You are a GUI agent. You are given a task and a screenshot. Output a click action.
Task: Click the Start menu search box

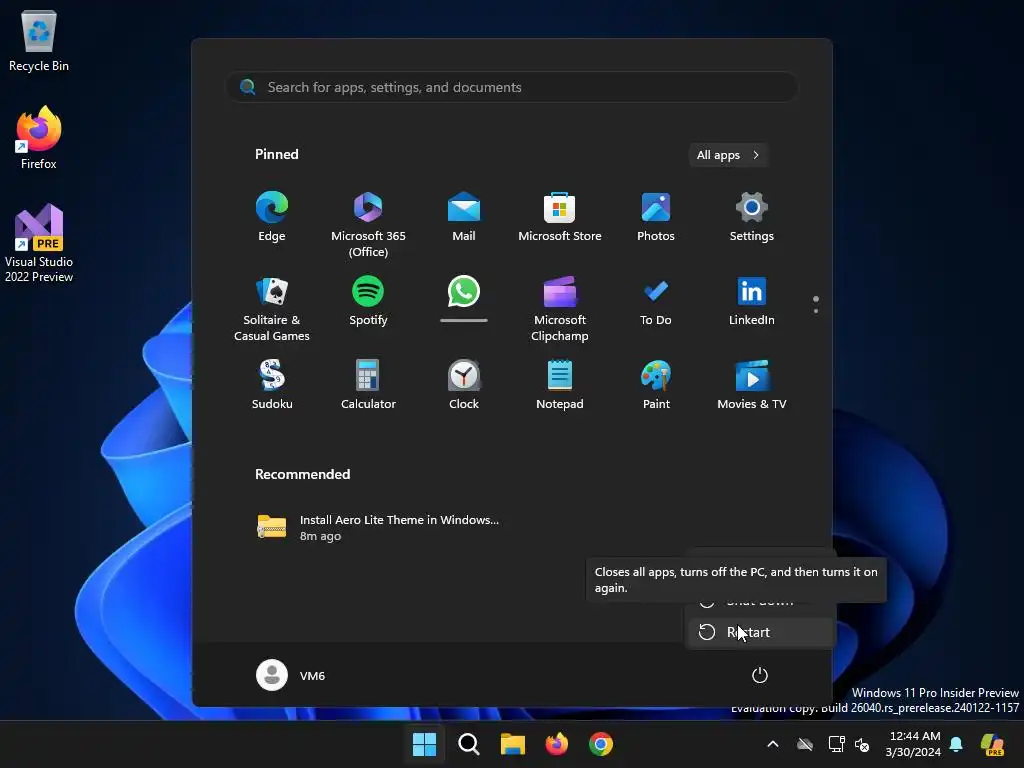[512, 88]
